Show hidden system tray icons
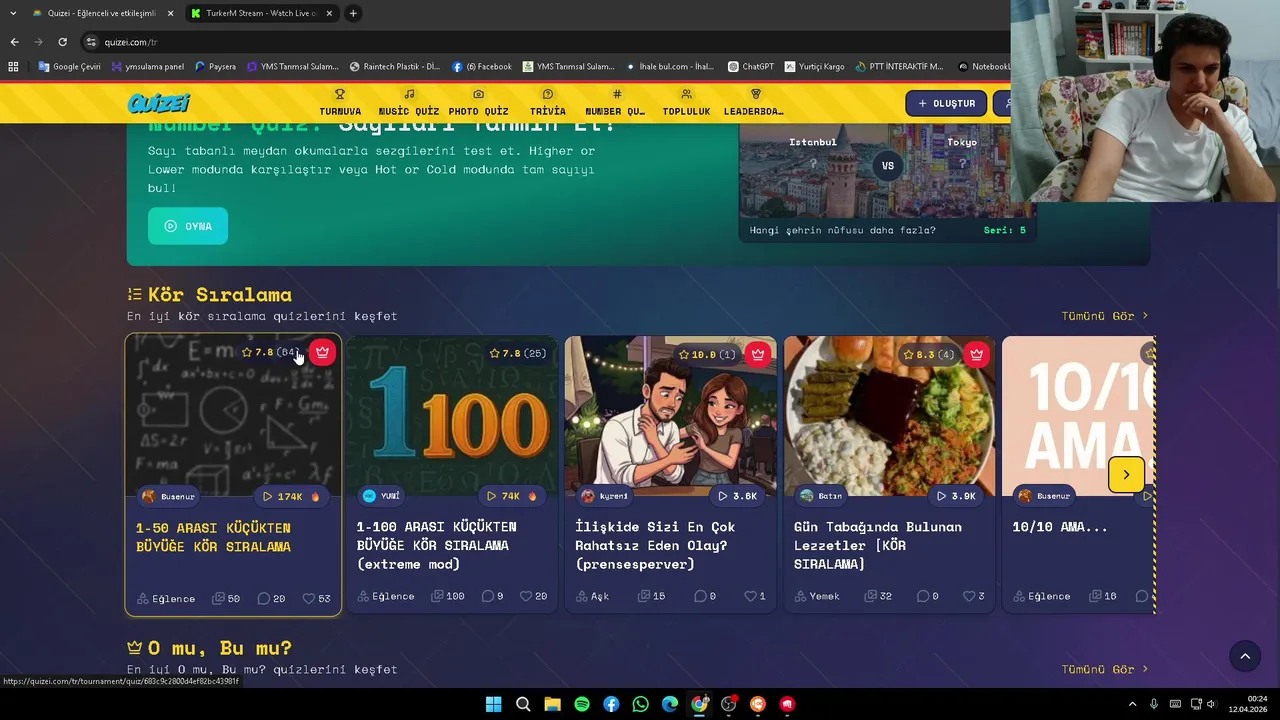The image size is (1280, 720). (1132, 704)
